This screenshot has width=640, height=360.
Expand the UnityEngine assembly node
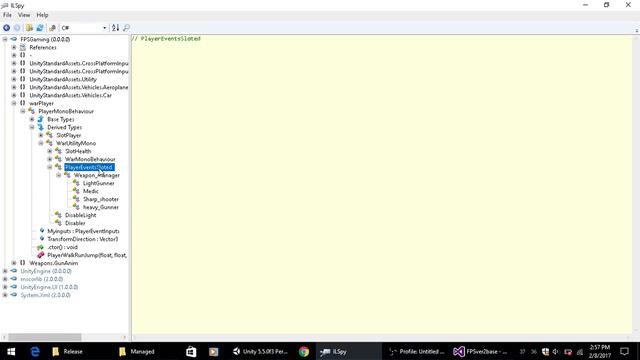click(x=5, y=271)
